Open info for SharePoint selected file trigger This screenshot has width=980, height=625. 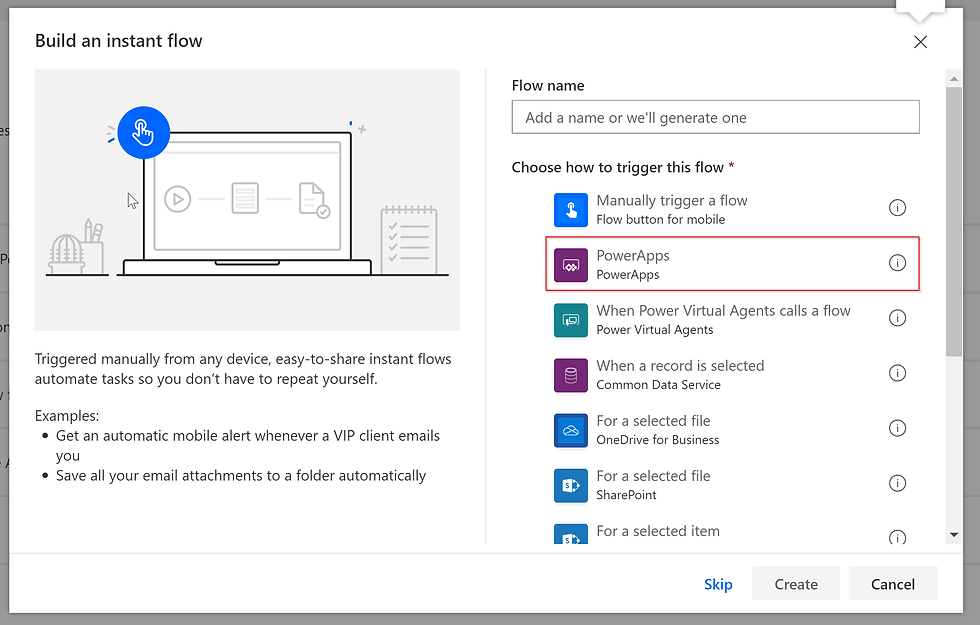[x=897, y=482]
